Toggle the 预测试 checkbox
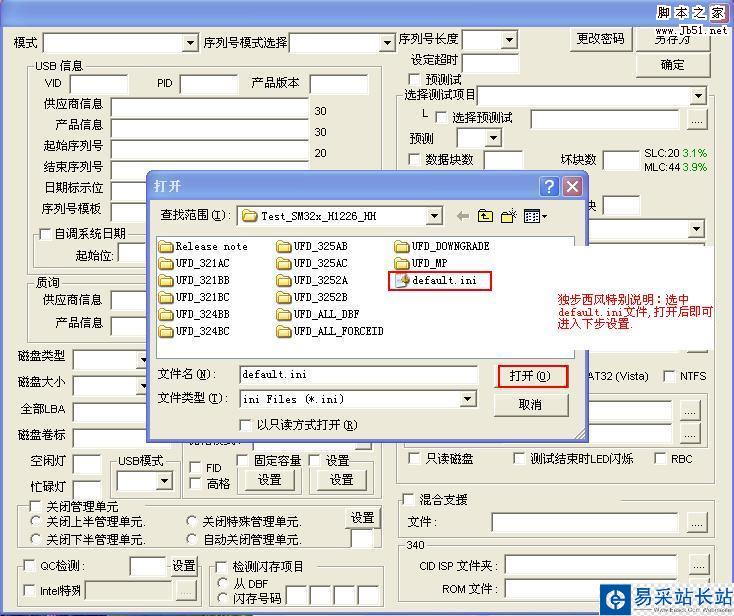 (x=414, y=79)
